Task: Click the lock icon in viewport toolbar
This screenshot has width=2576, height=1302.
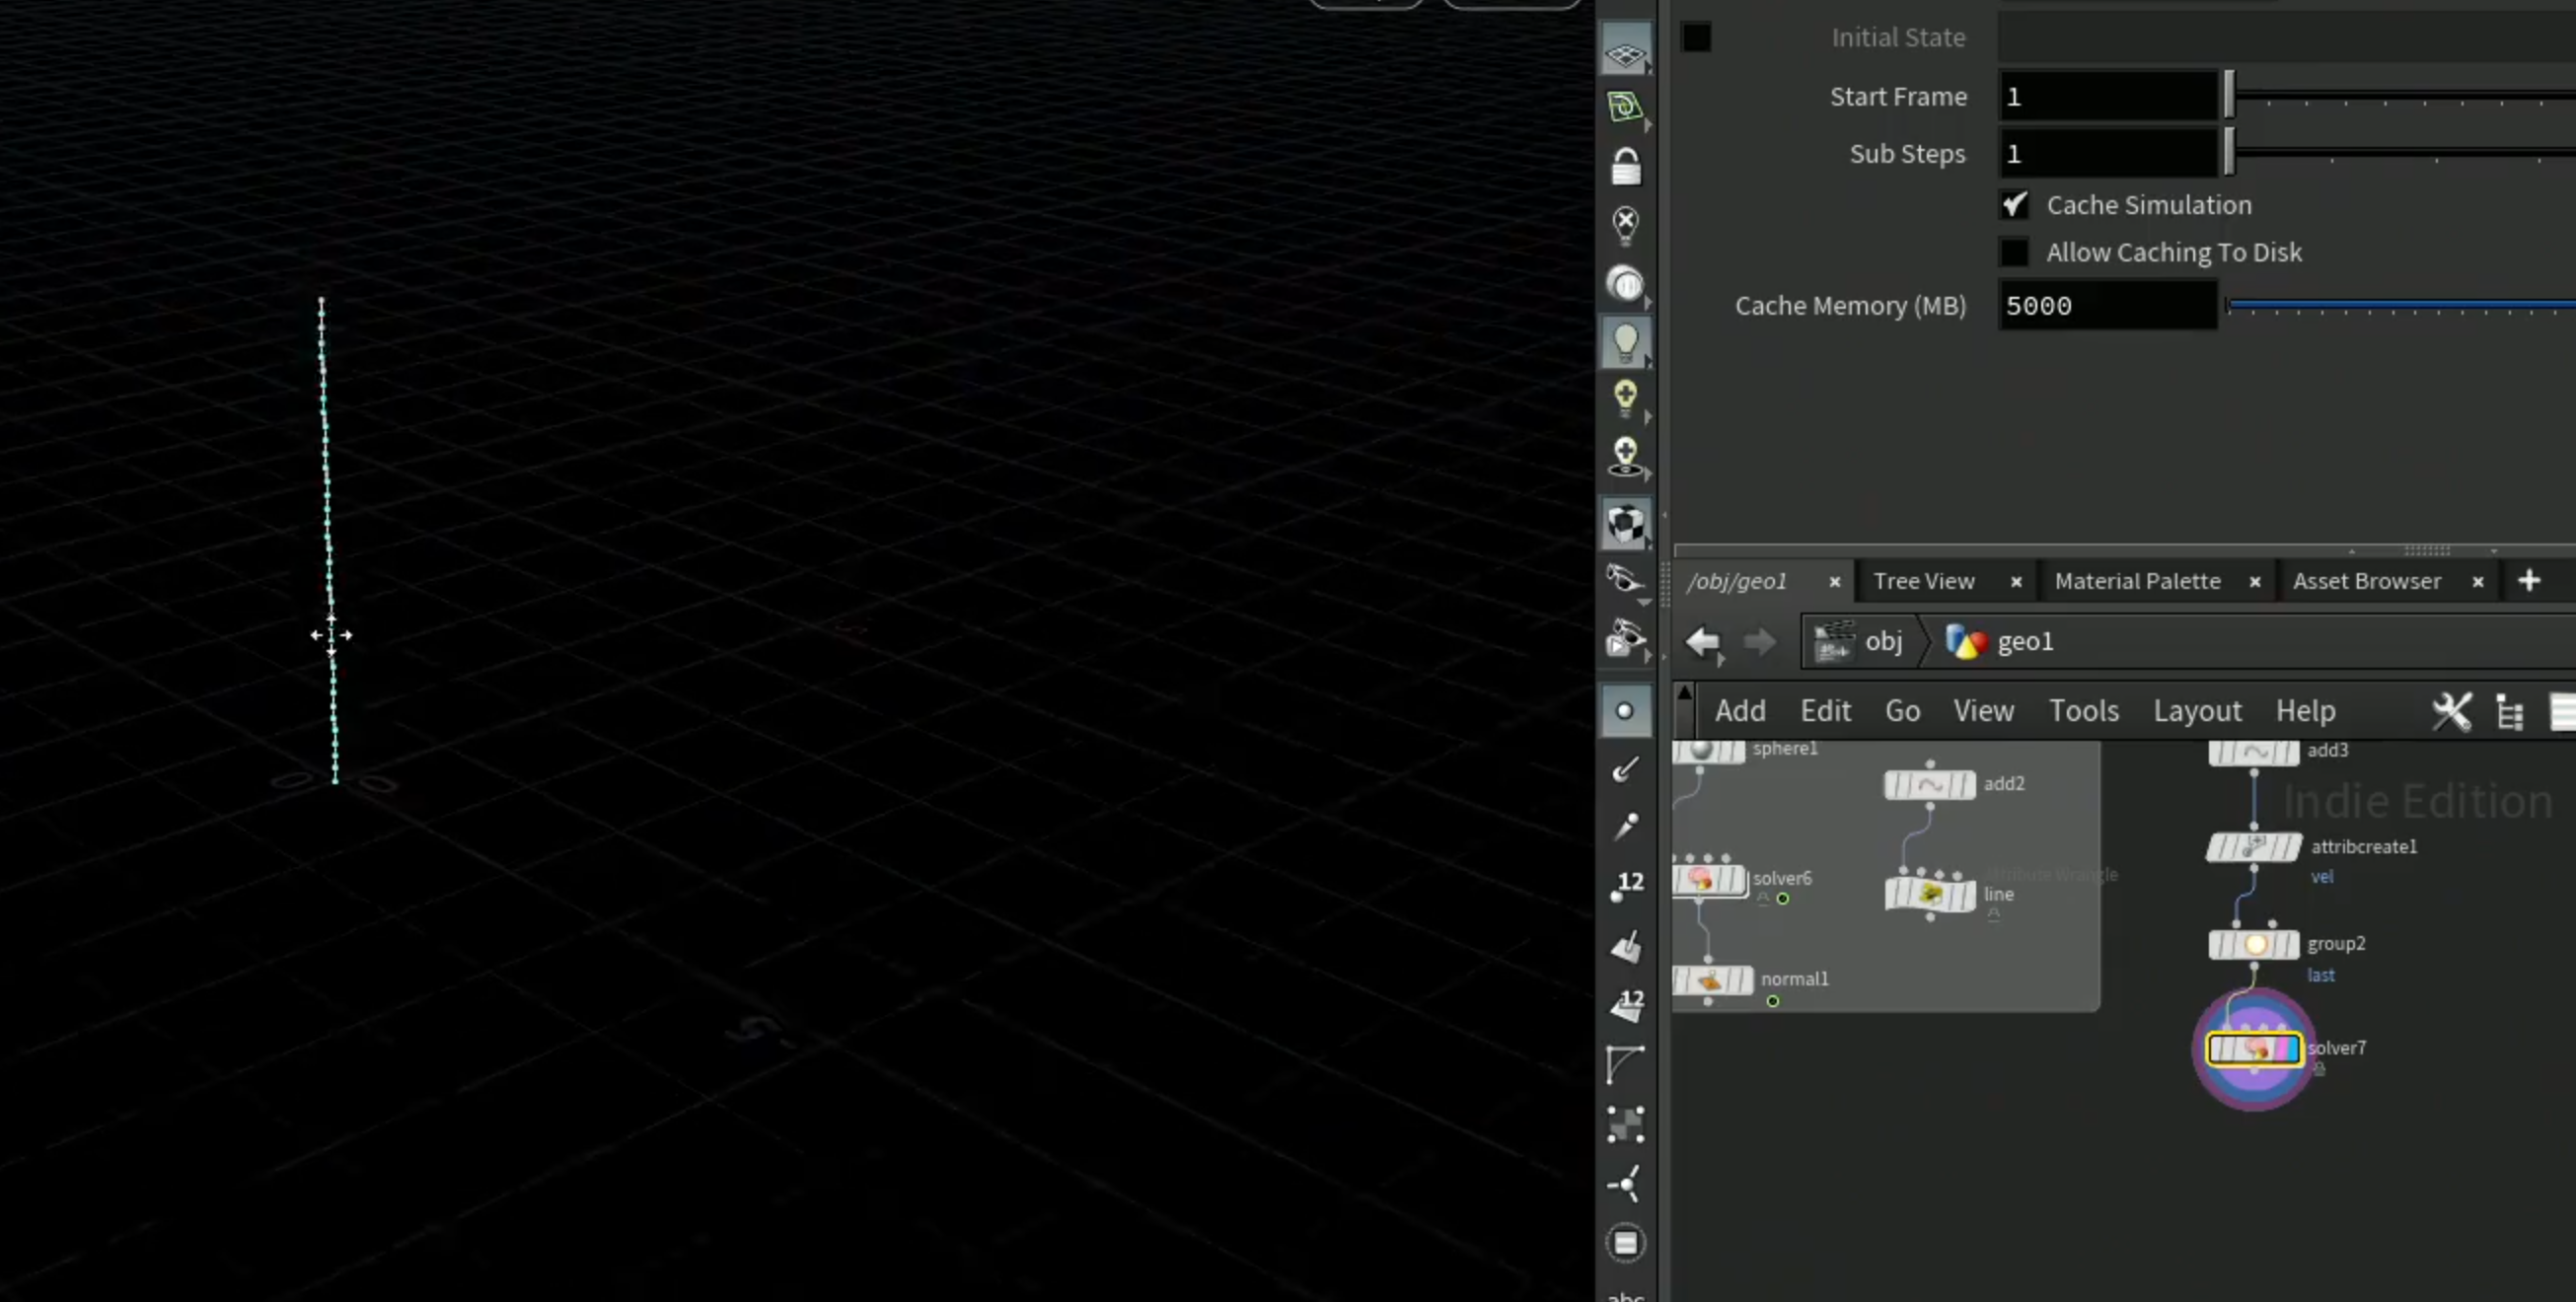Action: (1626, 166)
